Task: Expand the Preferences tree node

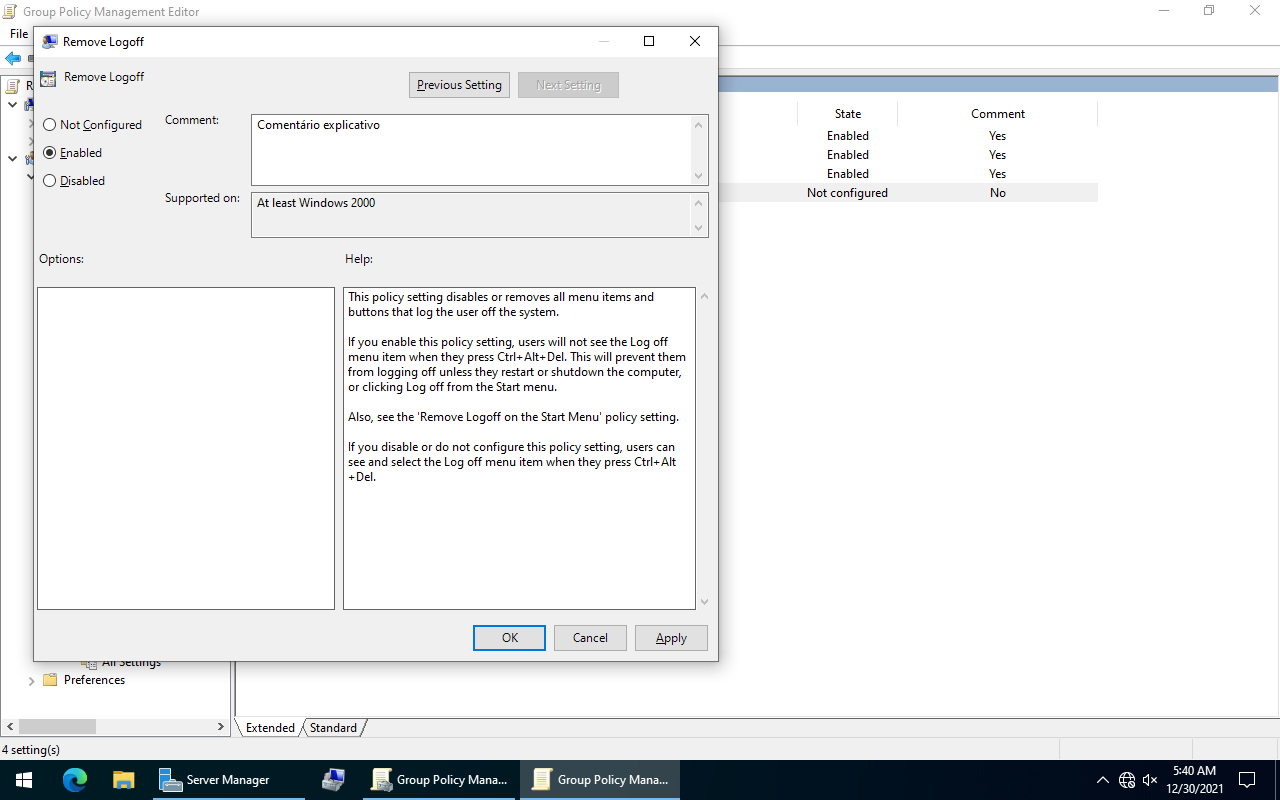Action: (x=31, y=681)
